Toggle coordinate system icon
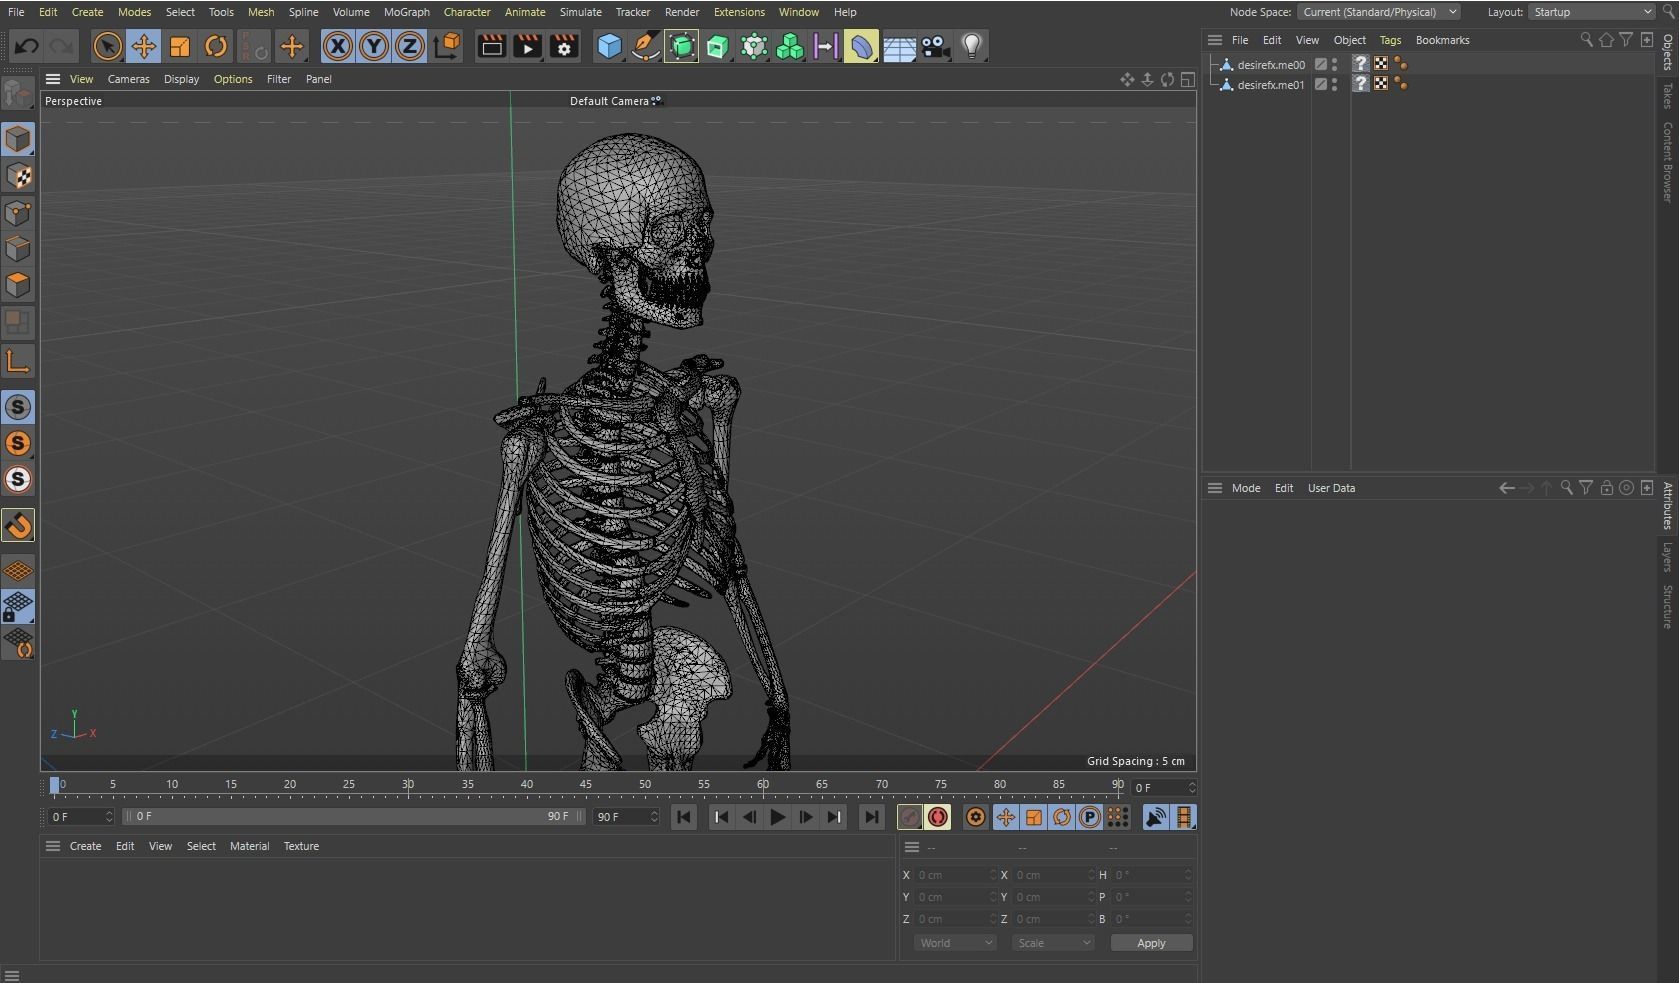This screenshot has height=983, width=1679. pyautogui.click(x=447, y=46)
